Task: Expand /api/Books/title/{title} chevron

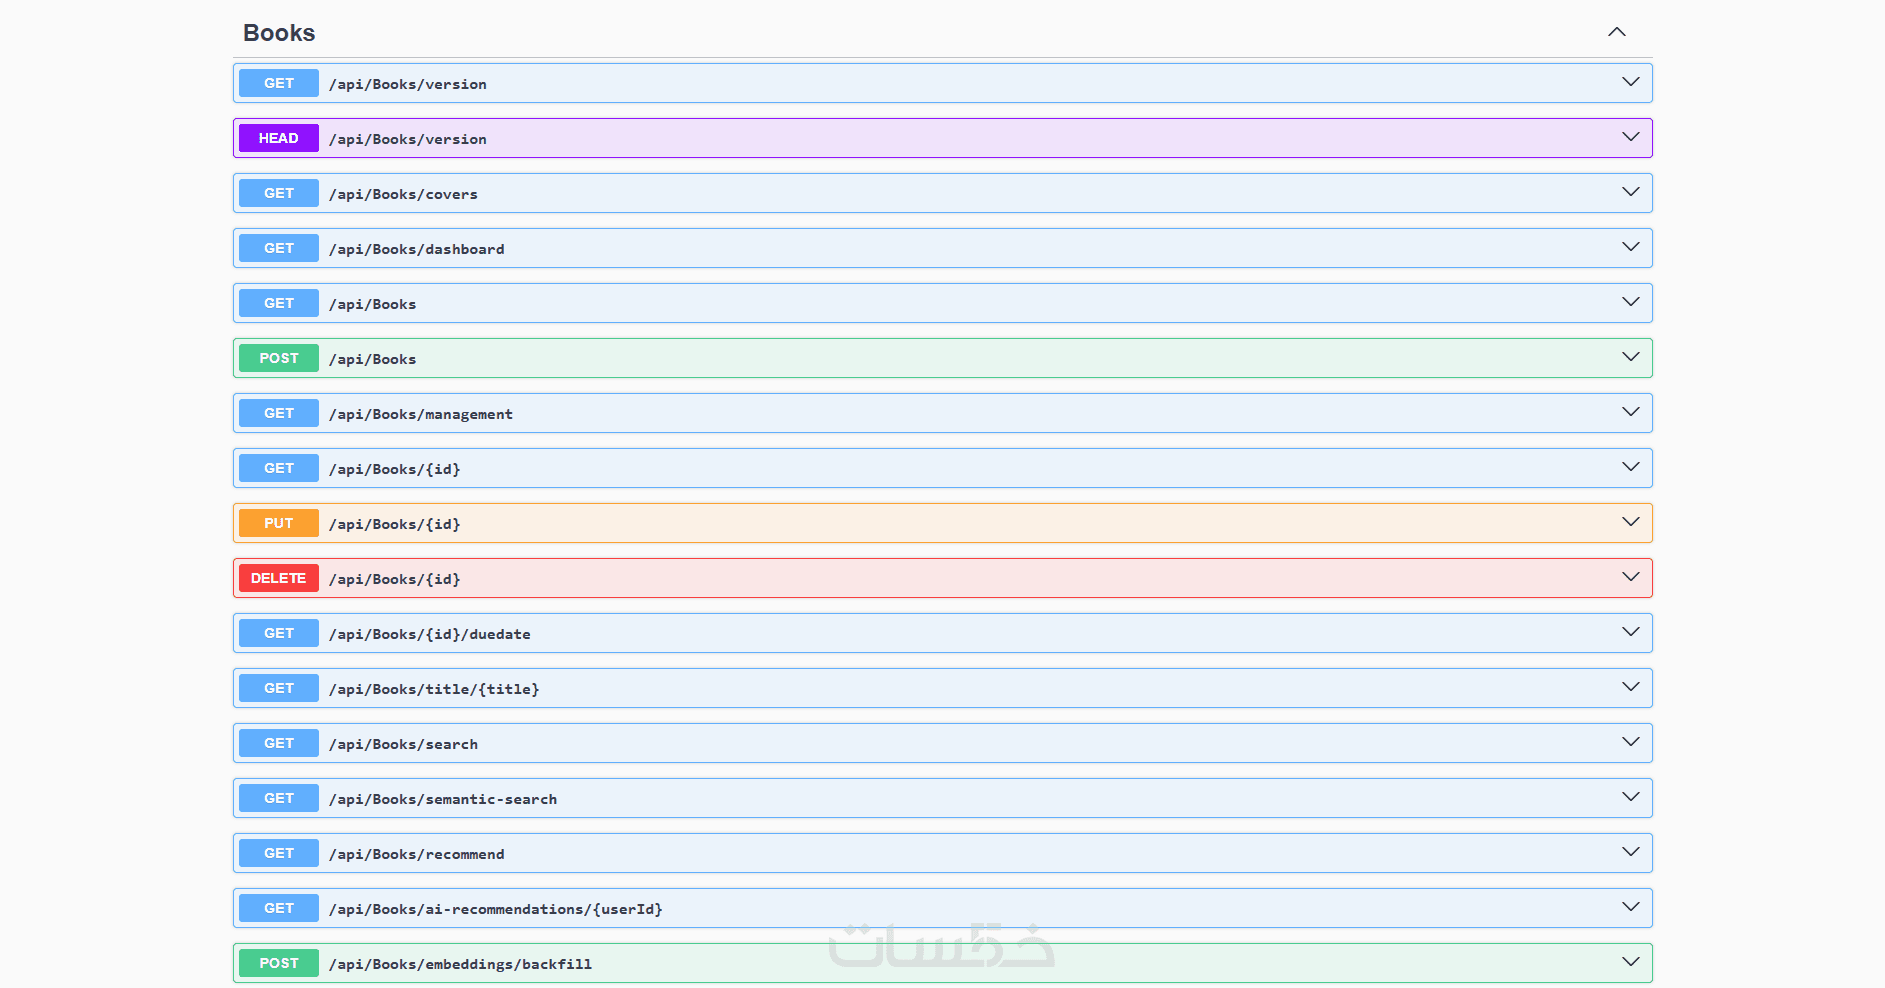Action: tap(1631, 687)
